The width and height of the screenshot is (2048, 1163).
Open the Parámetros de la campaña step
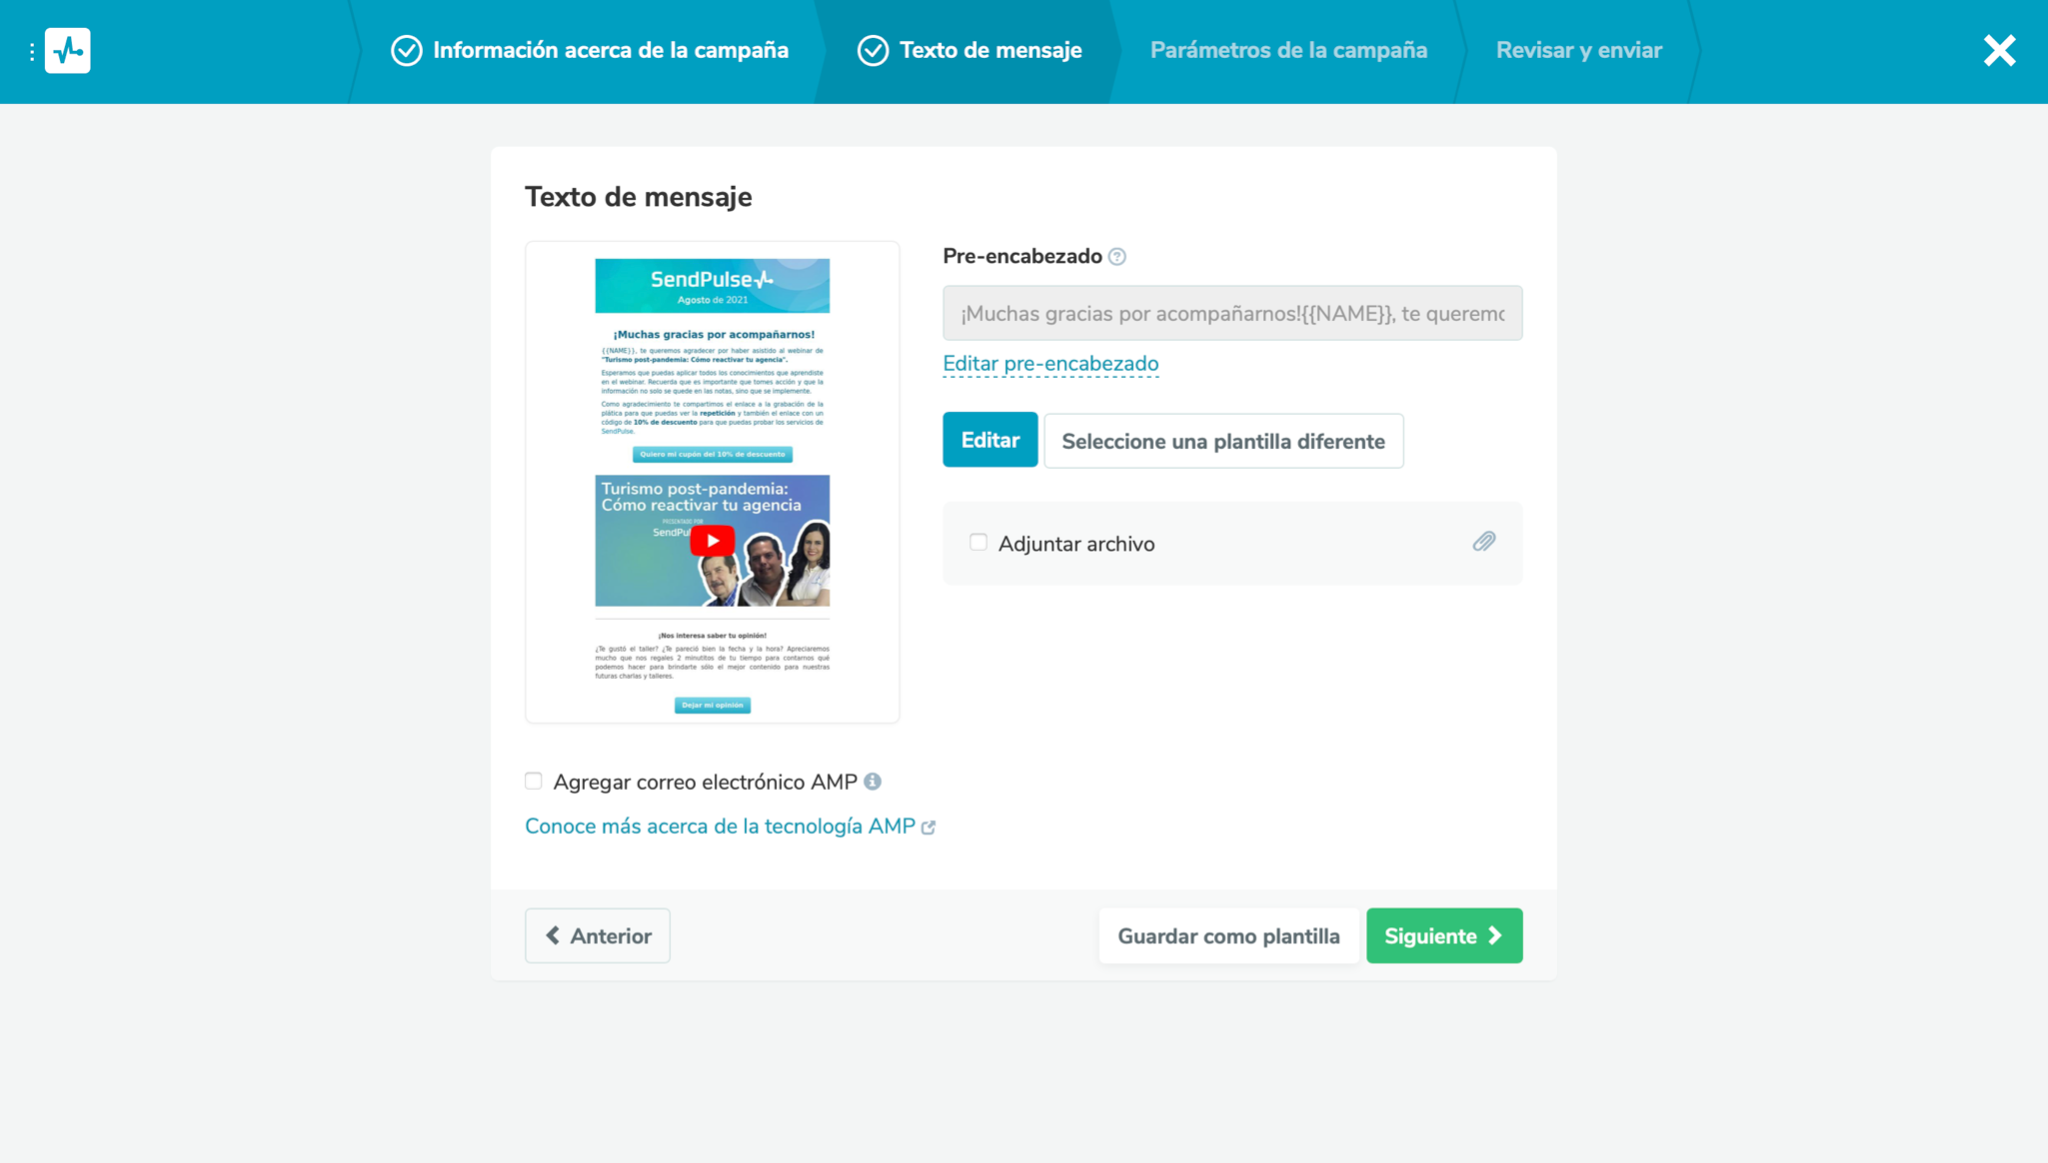click(1288, 51)
